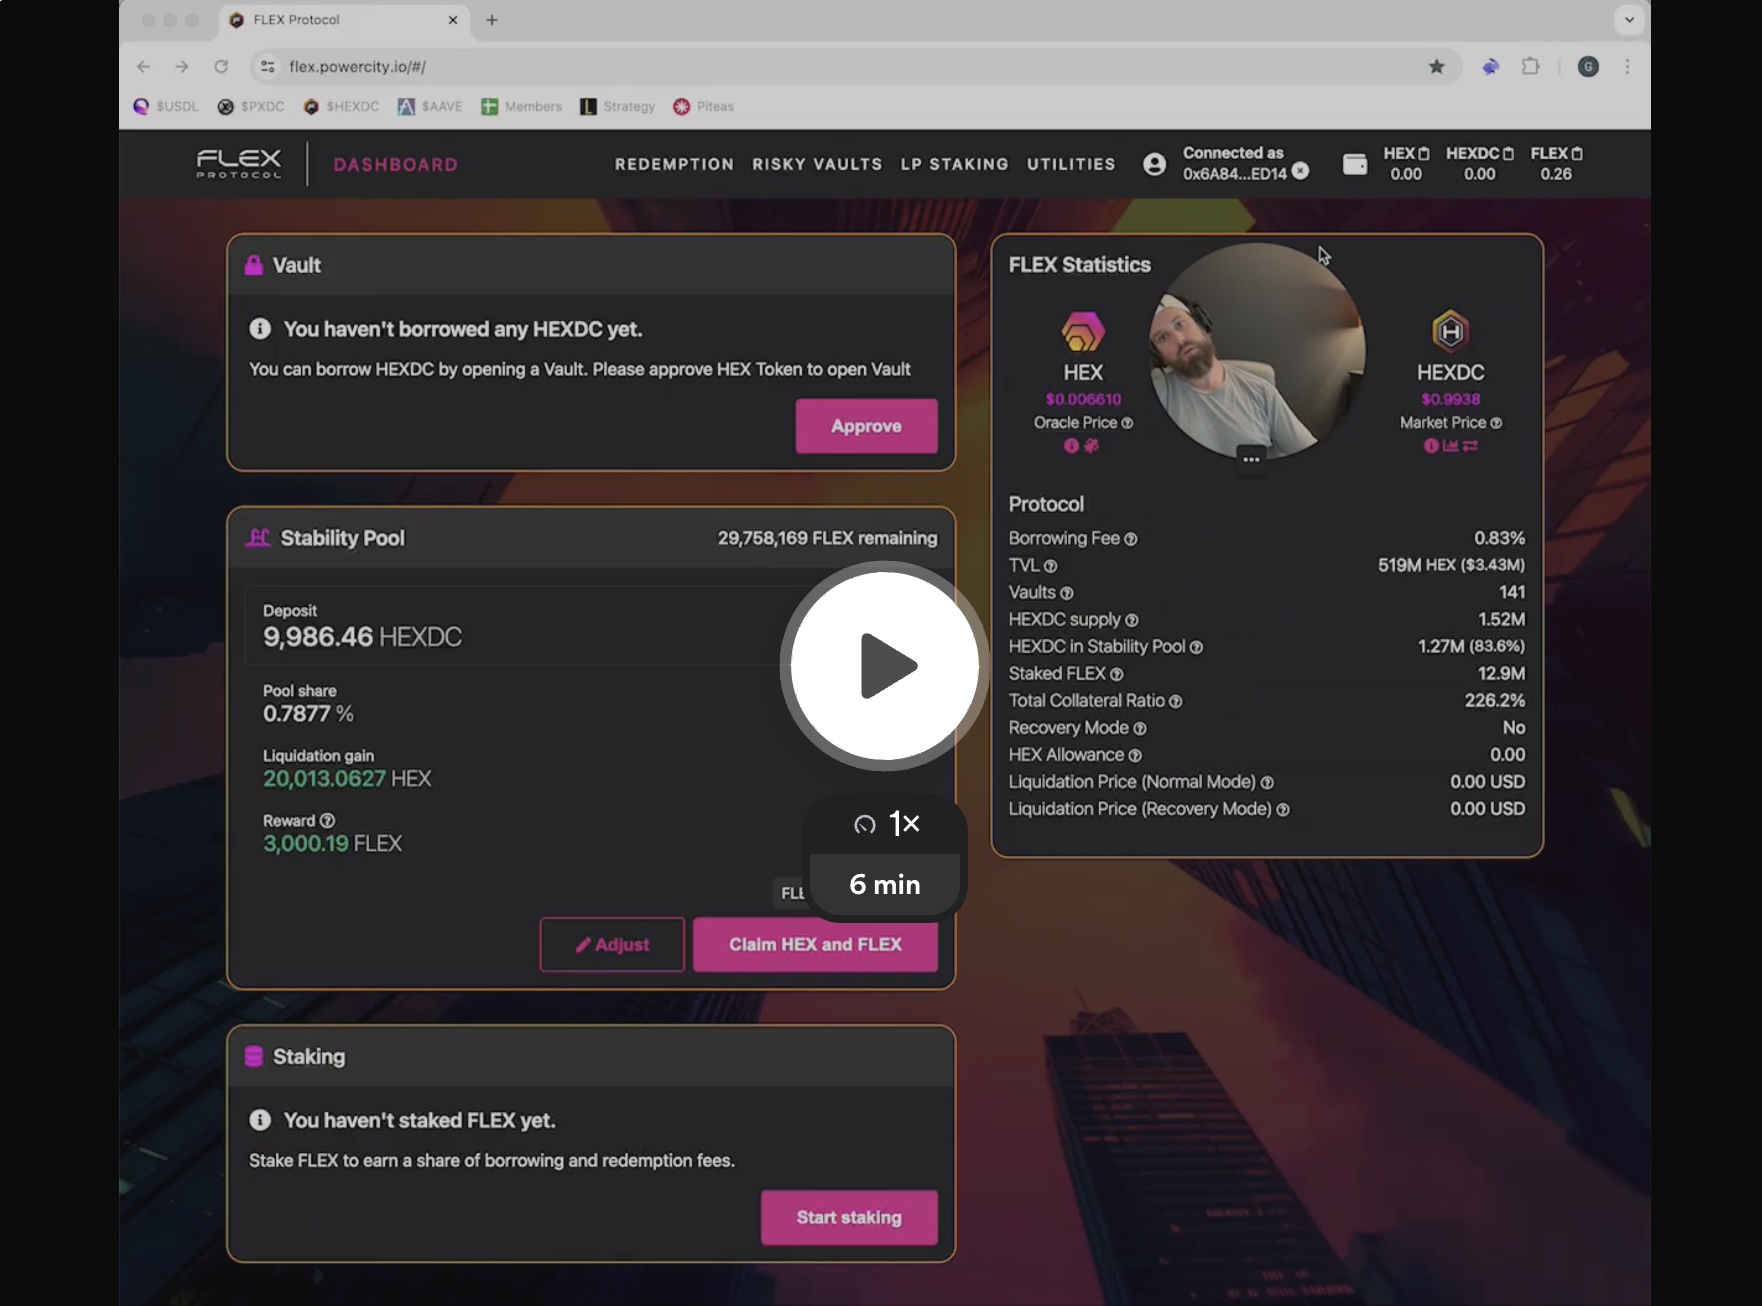Click the FLEX Protocol logo
This screenshot has height=1306, width=1762.
[x=239, y=164]
